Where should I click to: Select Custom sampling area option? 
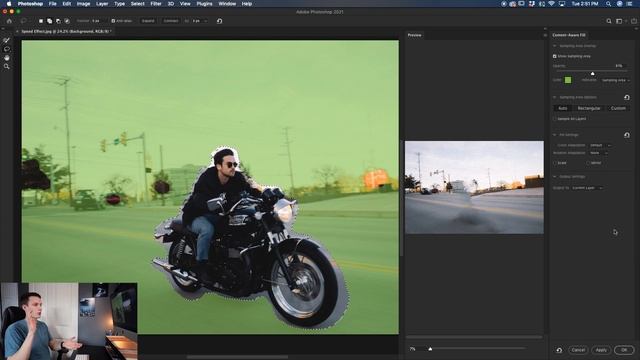[618, 108]
